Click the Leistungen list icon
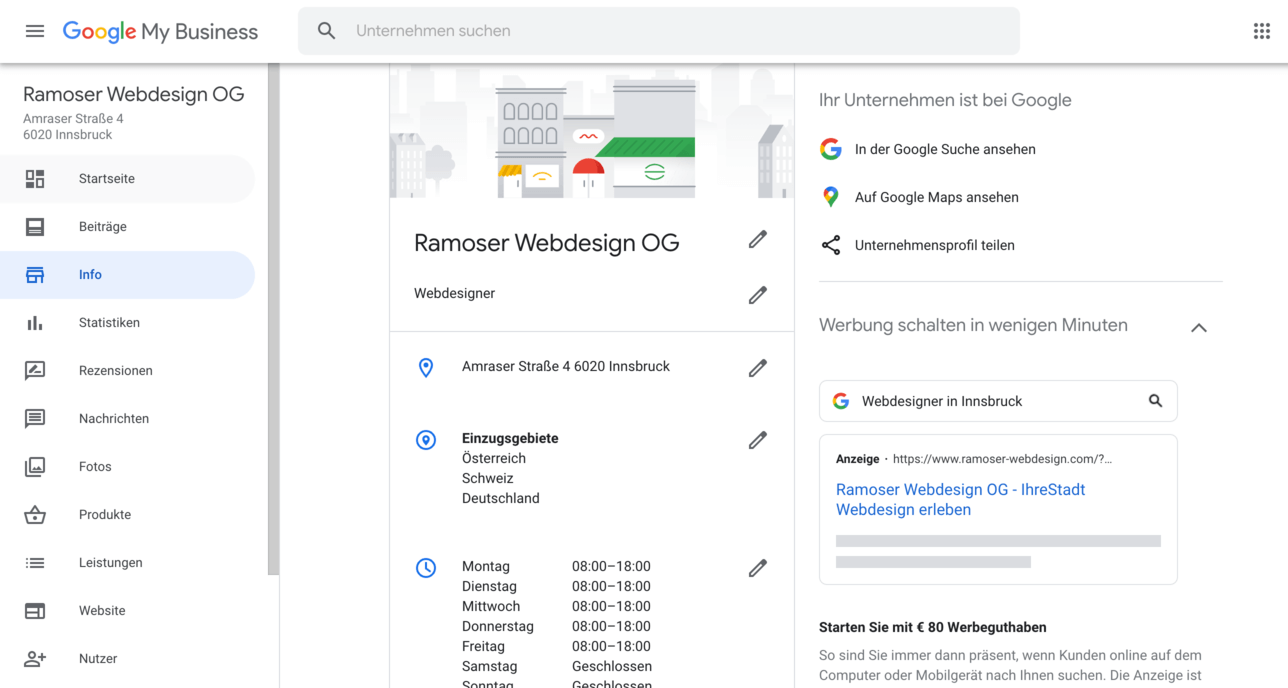This screenshot has width=1288, height=688. (x=35, y=563)
